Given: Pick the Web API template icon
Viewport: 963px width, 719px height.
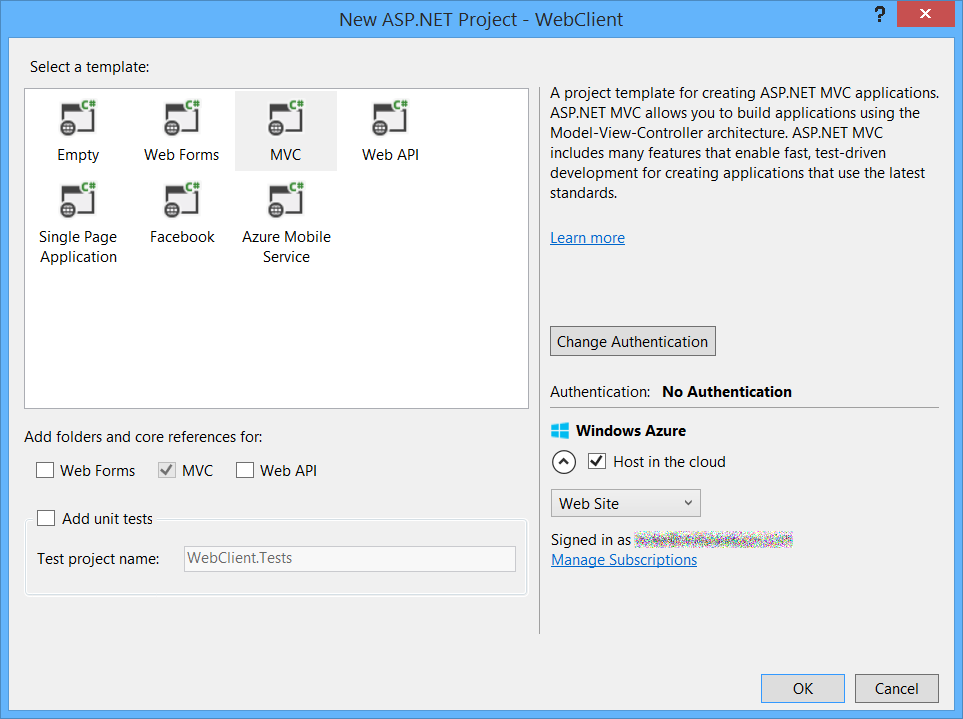Looking at the screenshot, I should (390, 120).
